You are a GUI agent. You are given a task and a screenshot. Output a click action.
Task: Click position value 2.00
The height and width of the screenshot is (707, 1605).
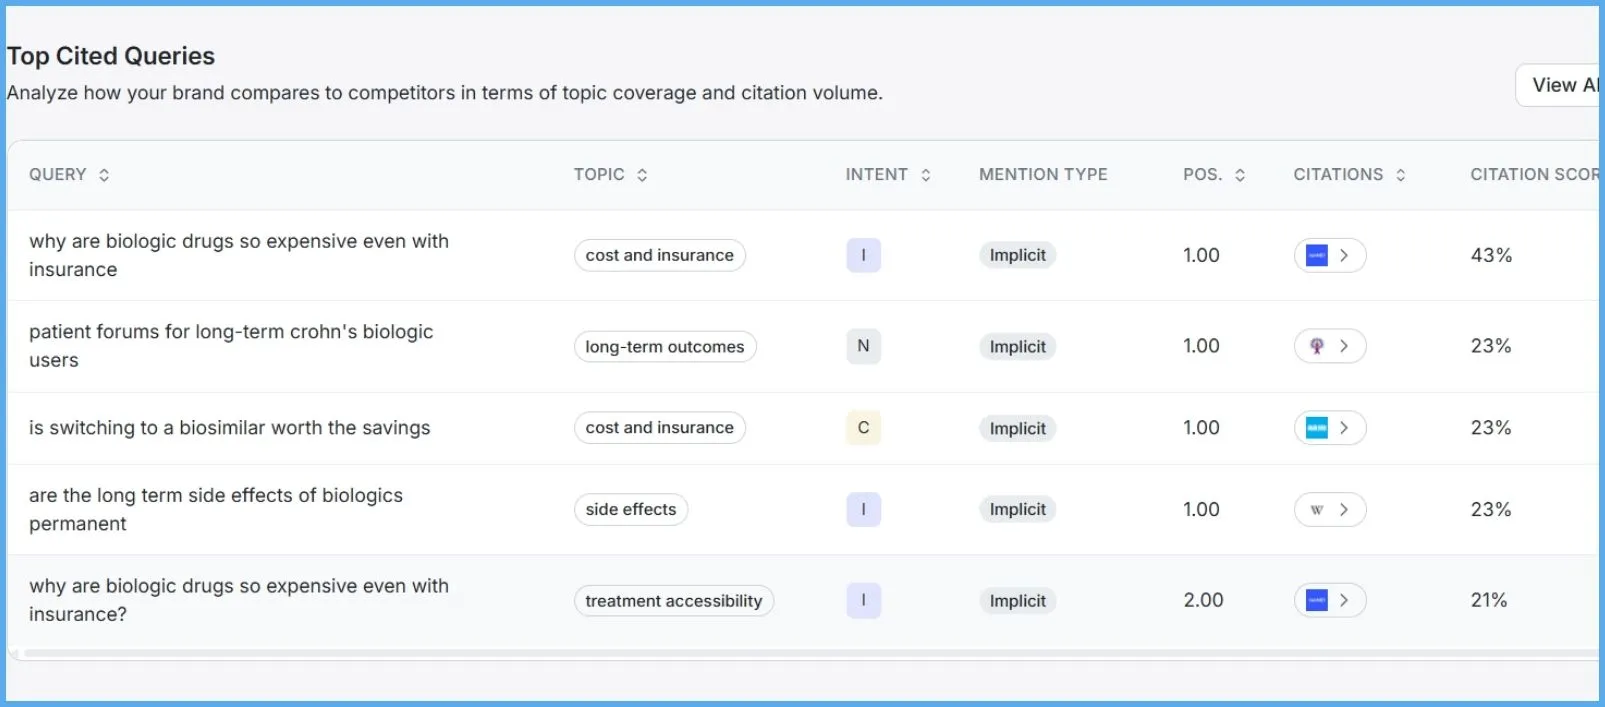1203,600
